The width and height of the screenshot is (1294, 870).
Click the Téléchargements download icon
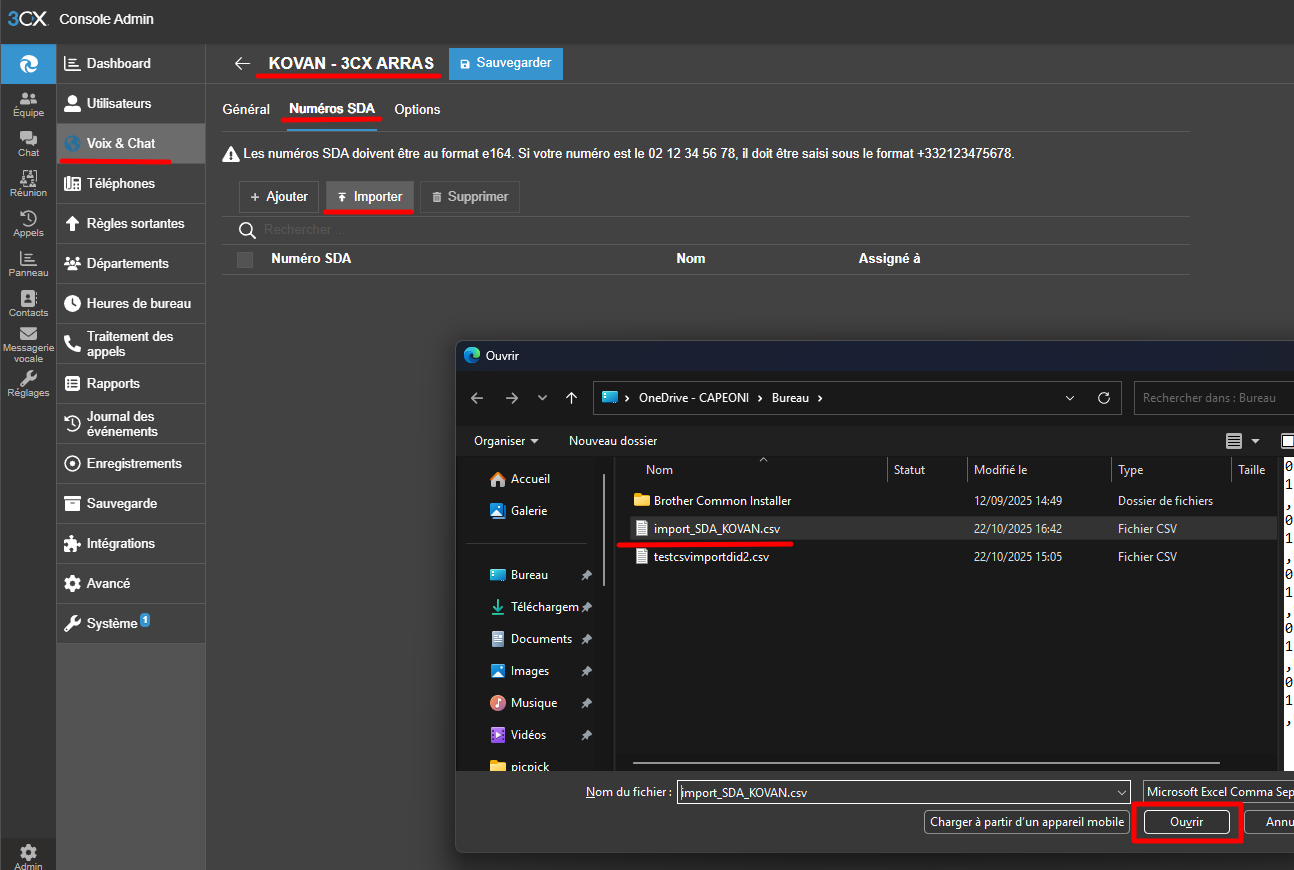tap(498, 607)
